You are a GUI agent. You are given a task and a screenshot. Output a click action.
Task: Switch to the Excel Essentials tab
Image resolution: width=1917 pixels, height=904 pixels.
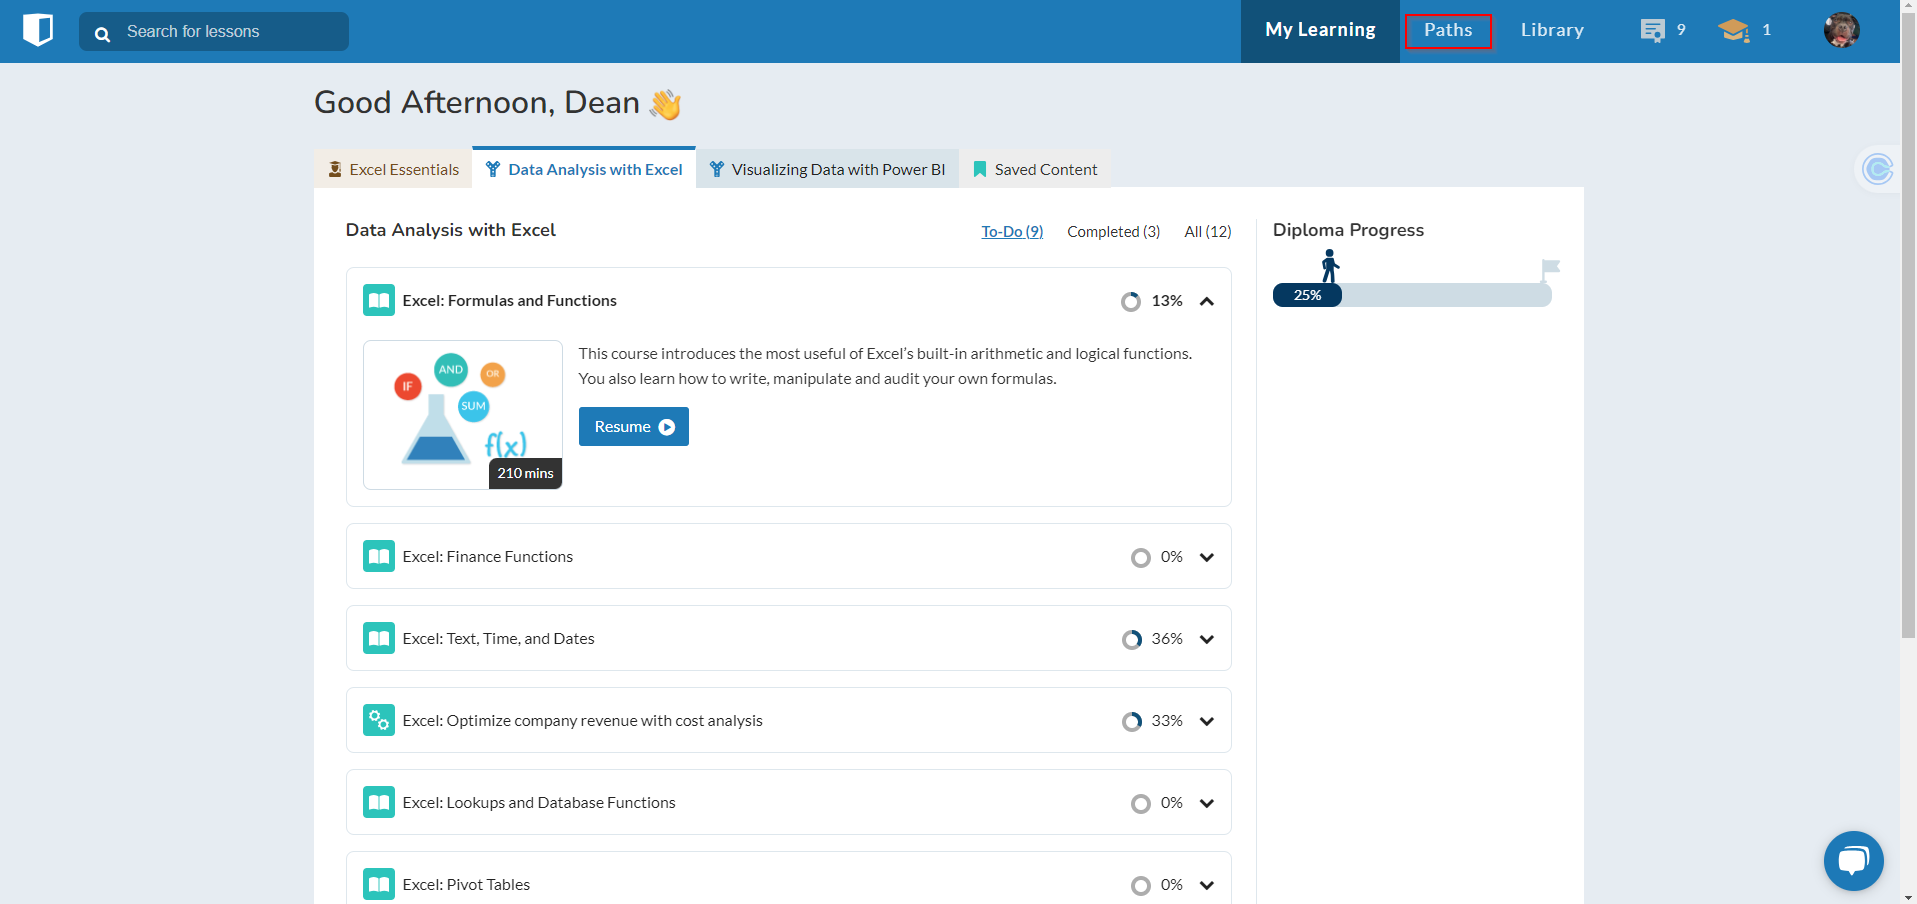393,169
